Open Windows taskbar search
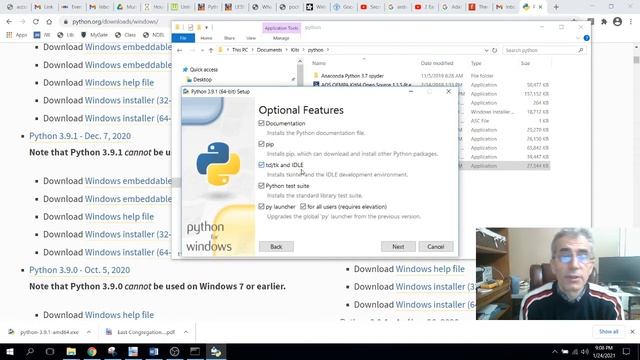The height and width of the screenshot is (360, 640). 30,351
